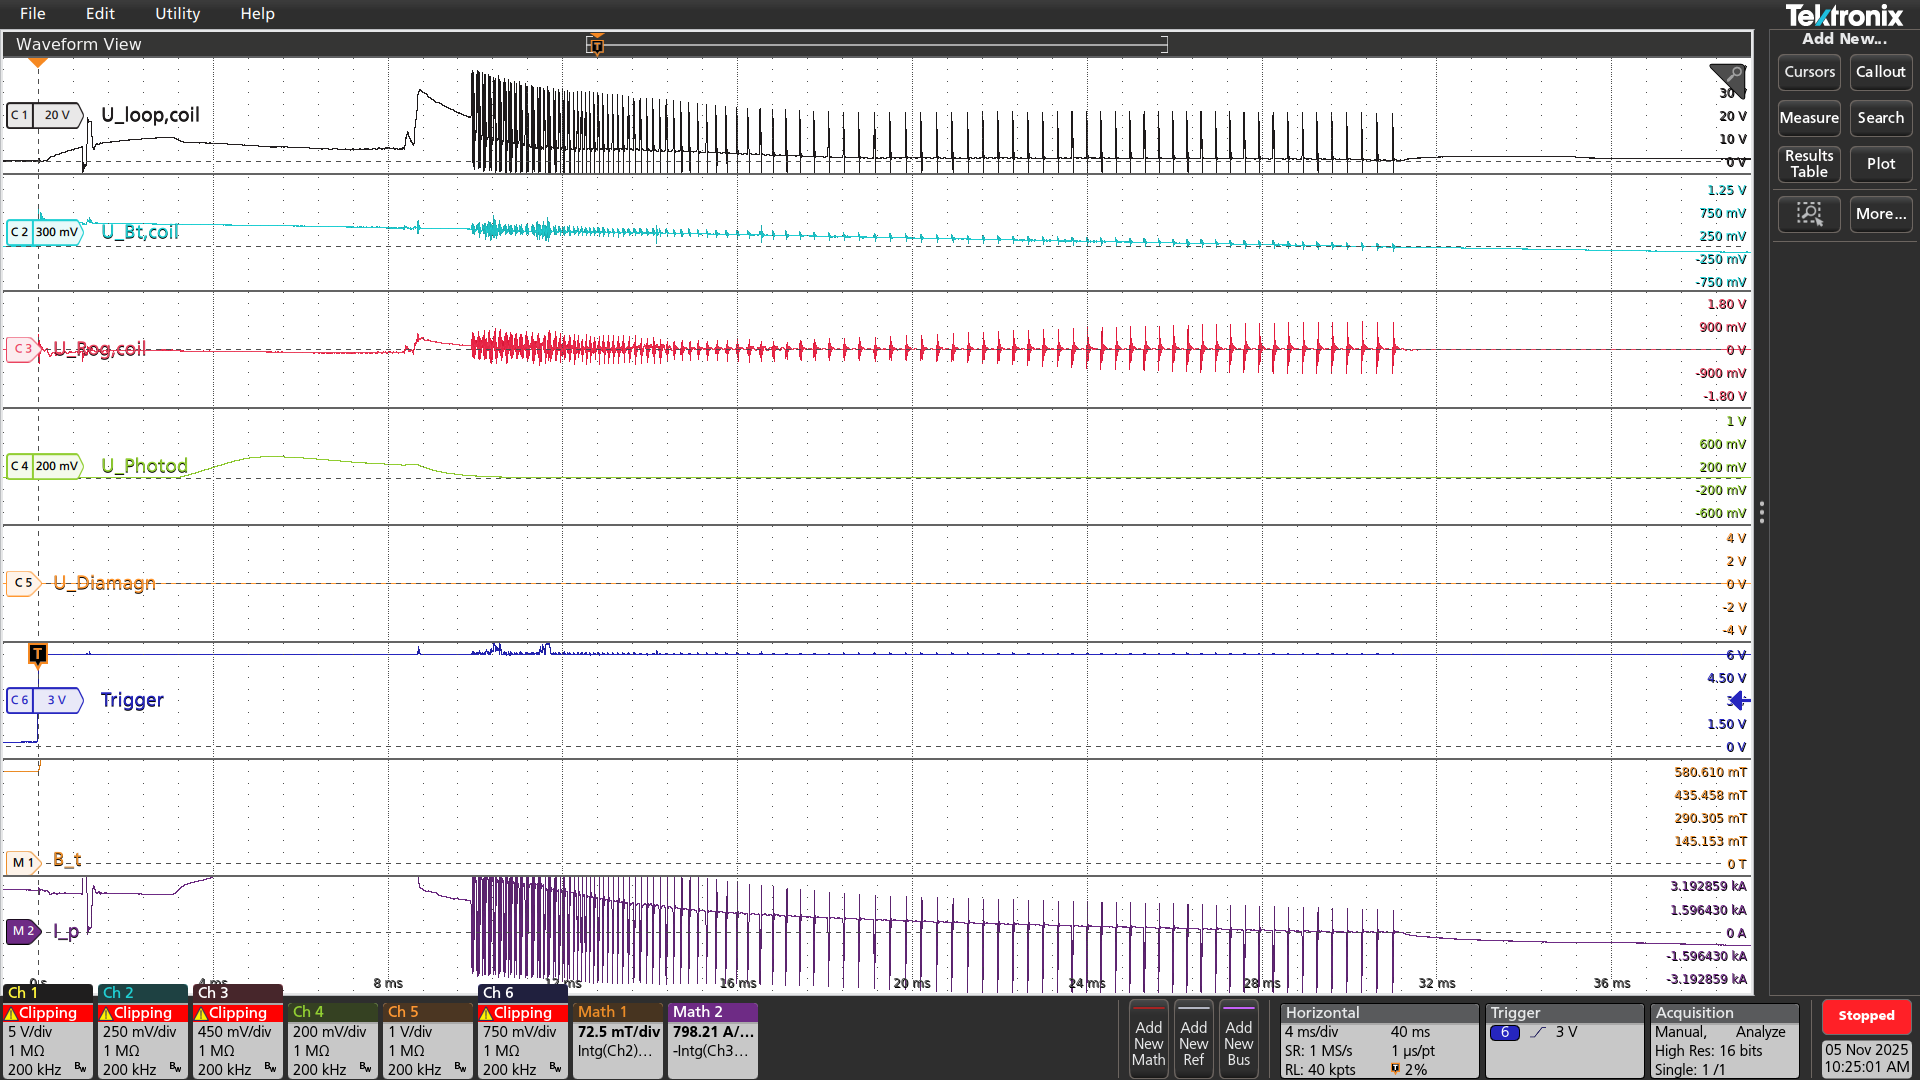Toggle the Ch 4 channel badge
Viewport: 1920px width, 1080px height.
coord(331,1040)
